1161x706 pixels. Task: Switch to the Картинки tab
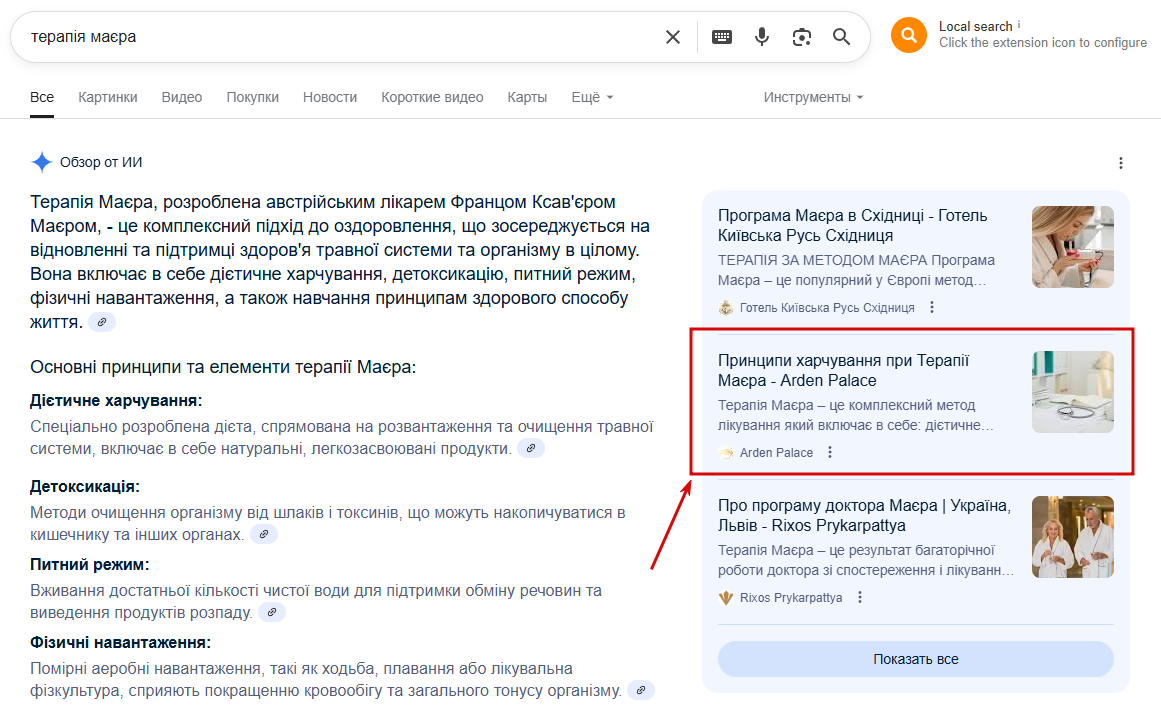(108, 97)
